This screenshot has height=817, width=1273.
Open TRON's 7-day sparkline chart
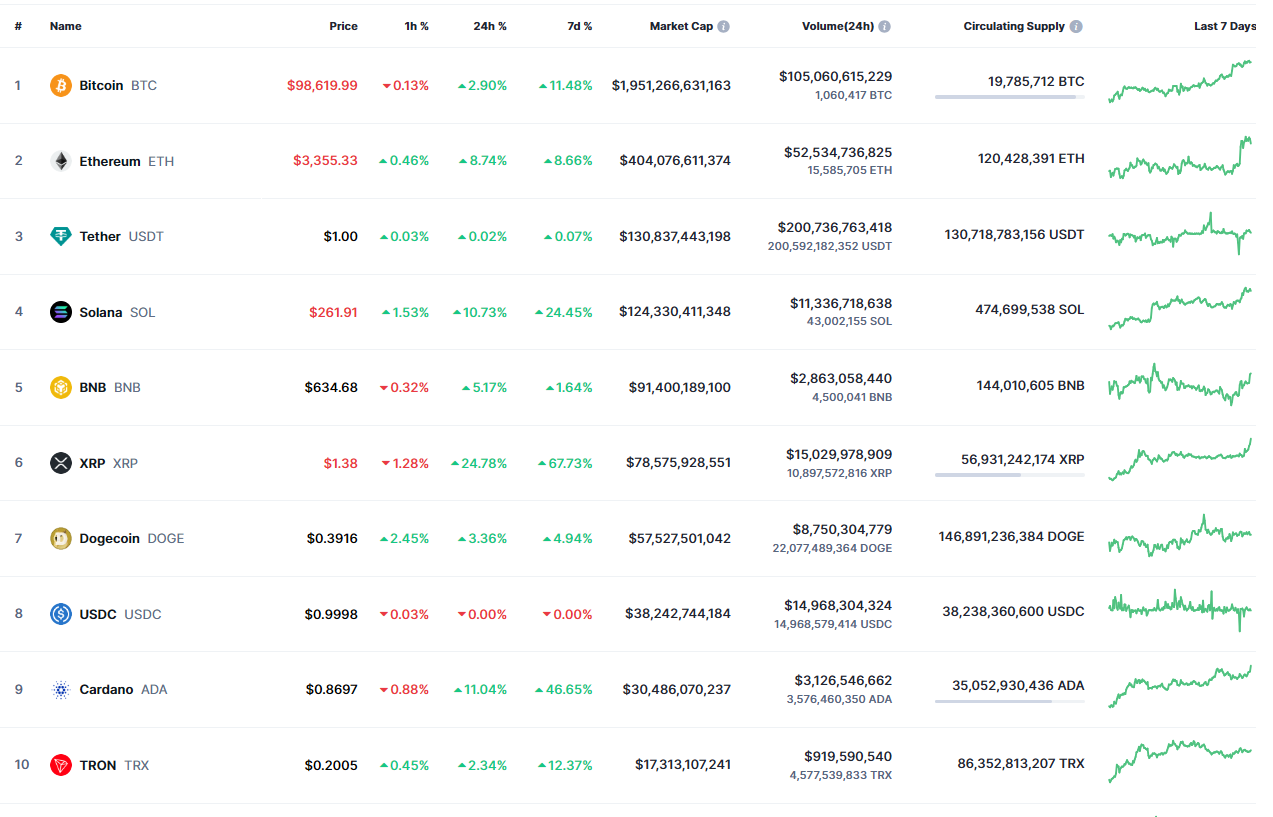1180,761
